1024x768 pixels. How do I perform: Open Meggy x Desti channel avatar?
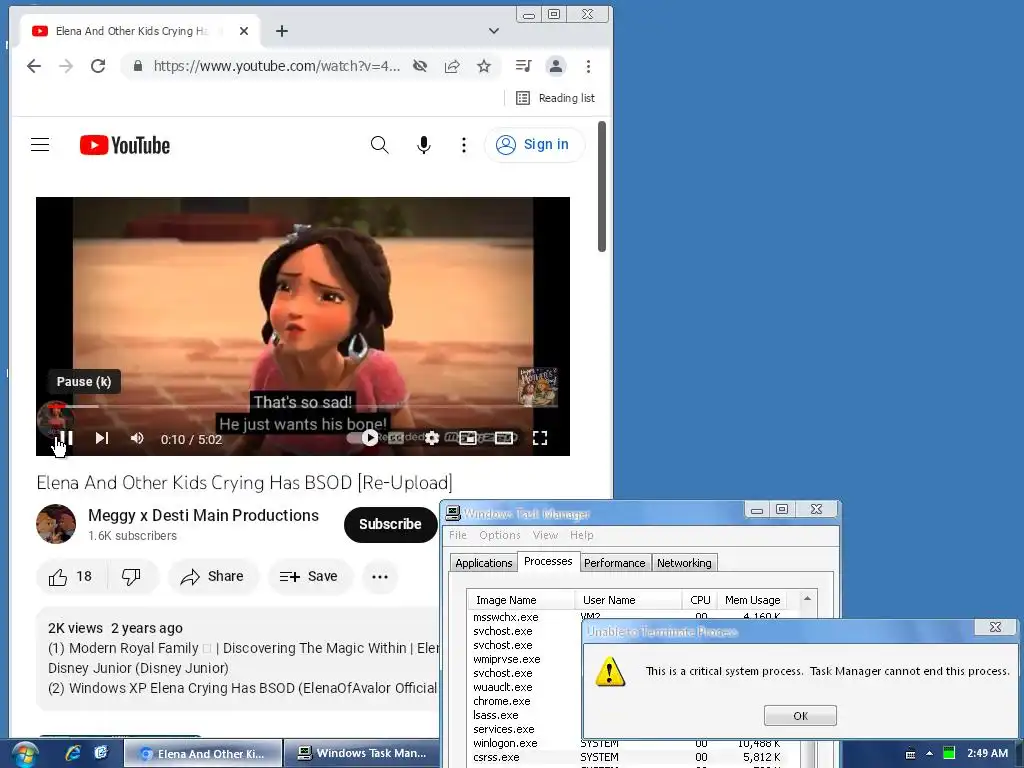tap(56, 524)
